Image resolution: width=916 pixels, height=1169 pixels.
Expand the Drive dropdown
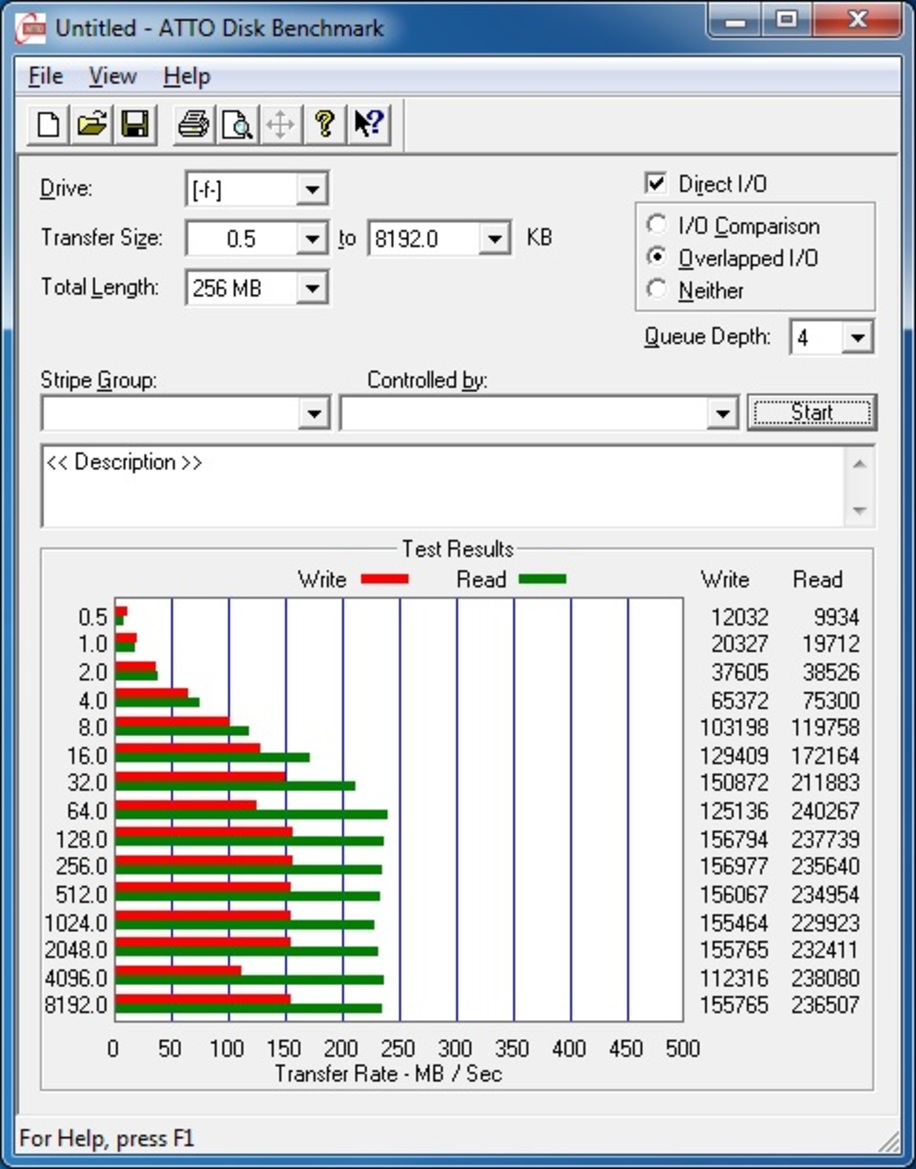click(312, 189)
